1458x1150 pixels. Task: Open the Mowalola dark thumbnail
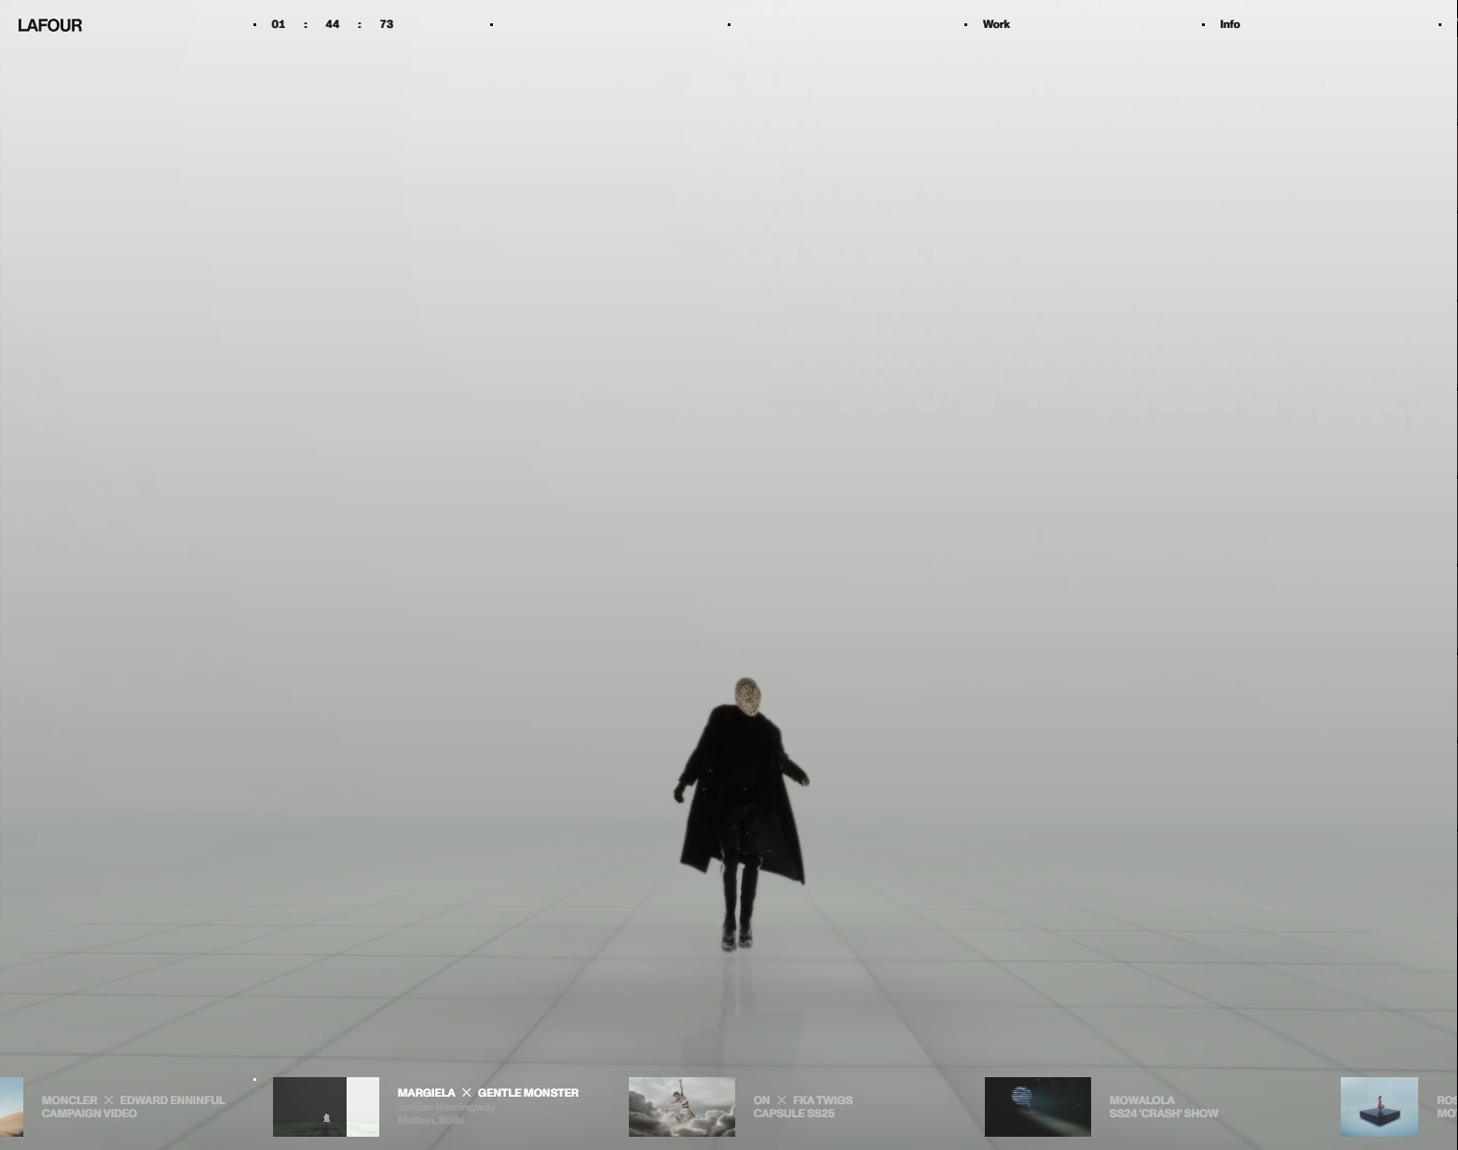pos(1037,1106)
